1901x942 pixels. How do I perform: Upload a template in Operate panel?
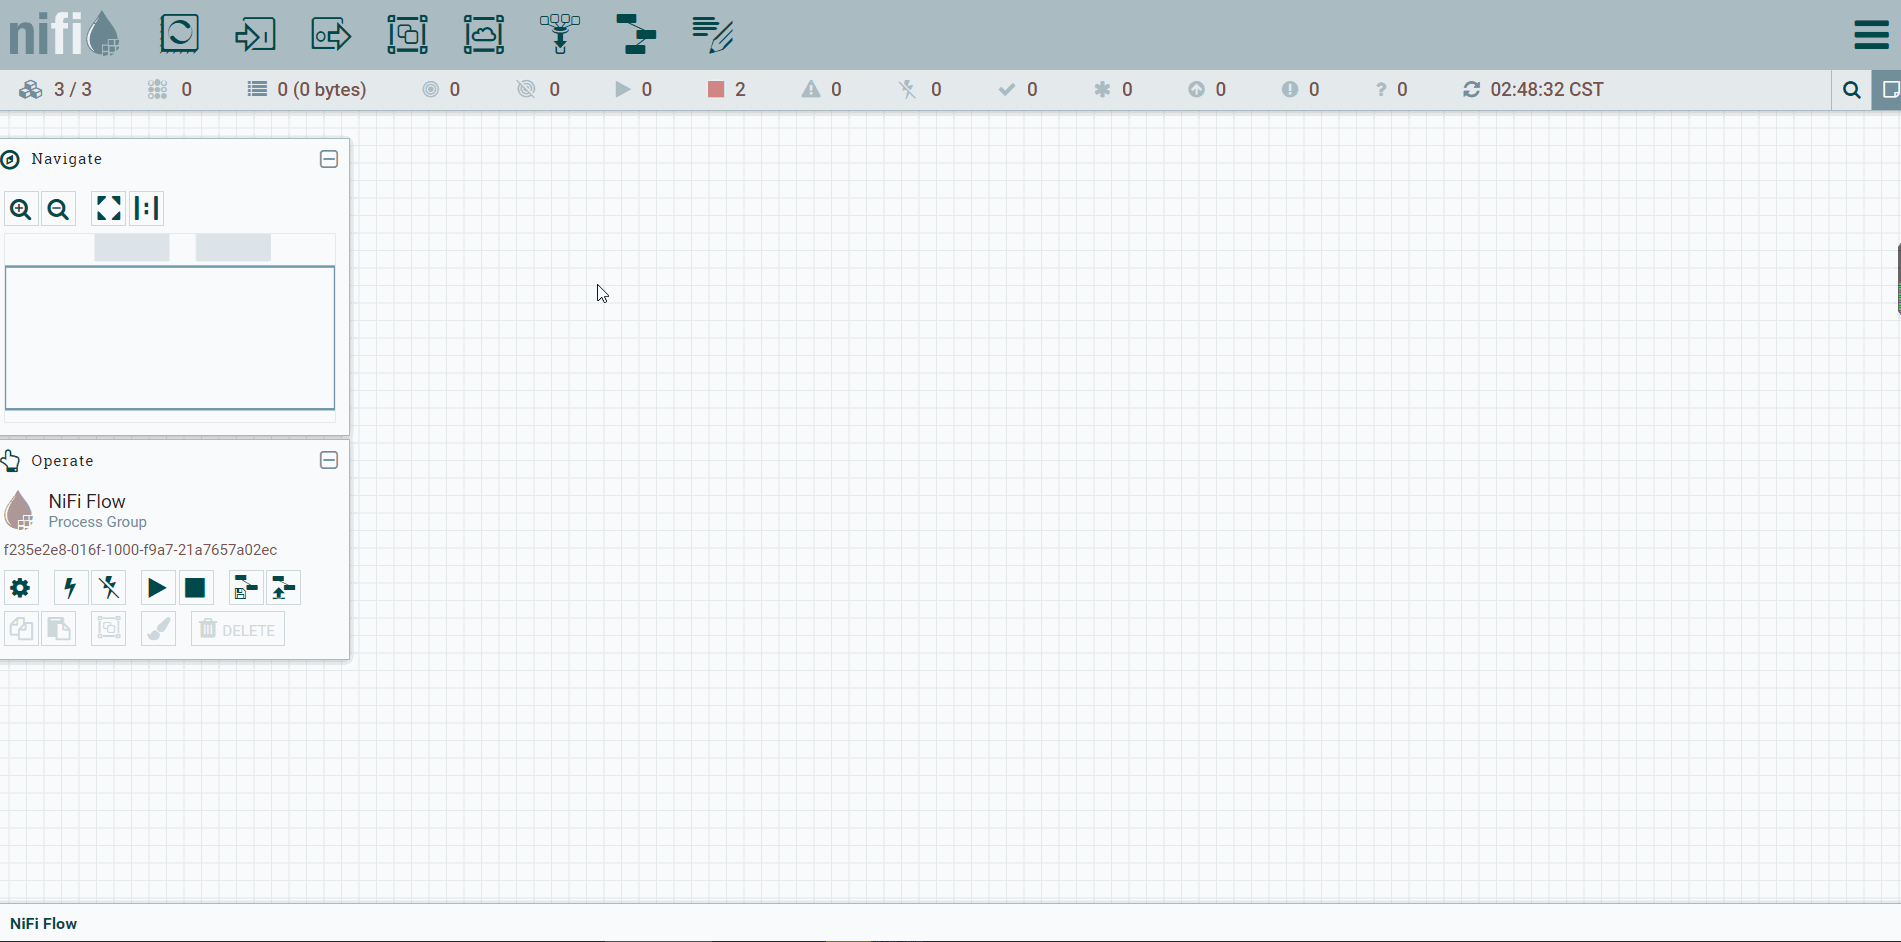coord(284,588)
